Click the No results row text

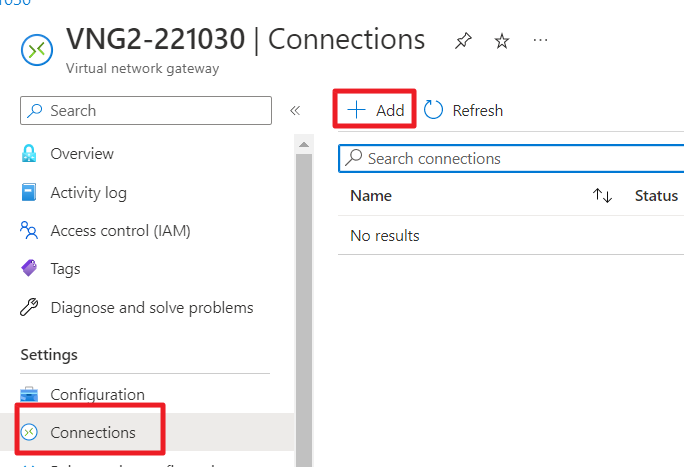coord(385,235)
